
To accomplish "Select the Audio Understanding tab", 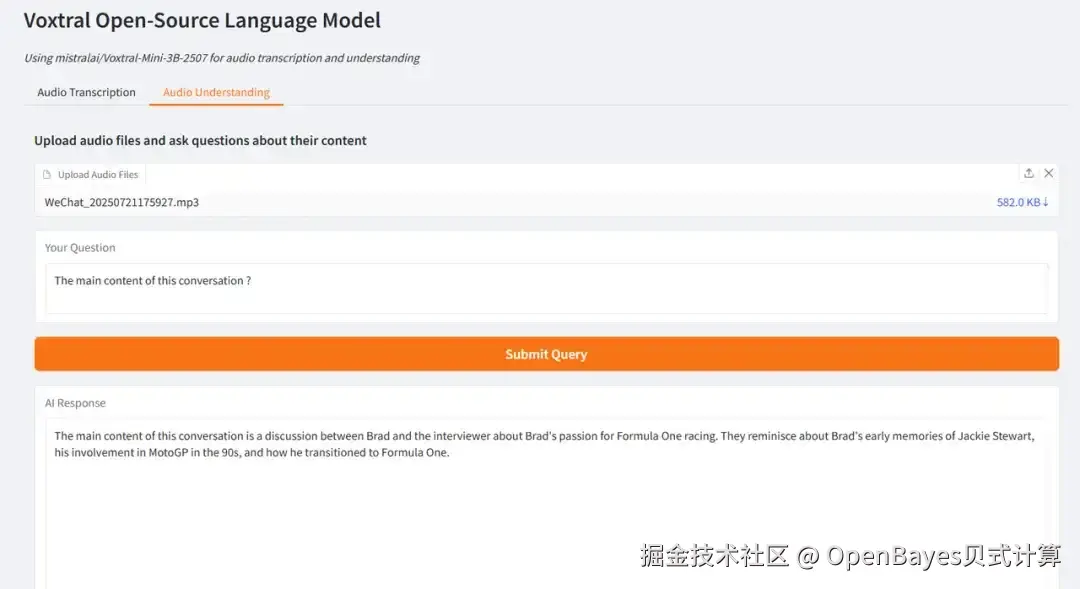I will pos(216,92).
